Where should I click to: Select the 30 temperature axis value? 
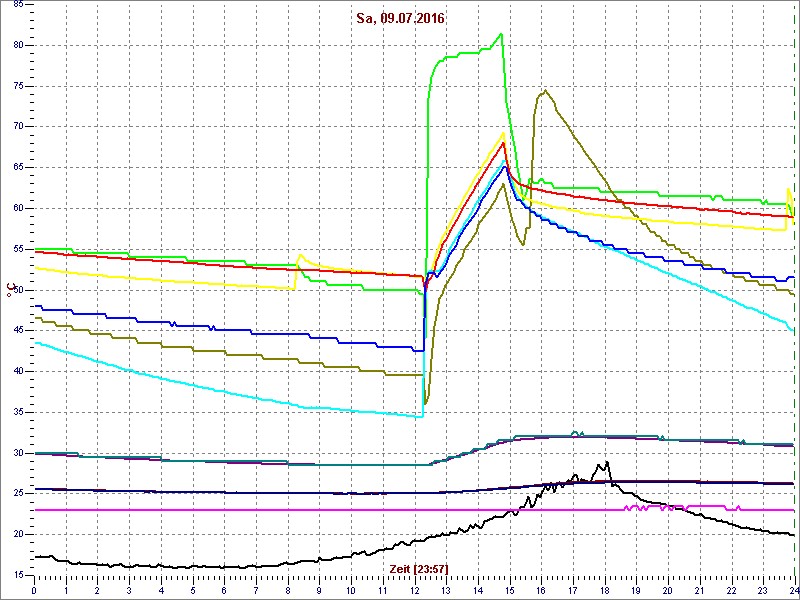pyautogui.click(x=17, y=453)
